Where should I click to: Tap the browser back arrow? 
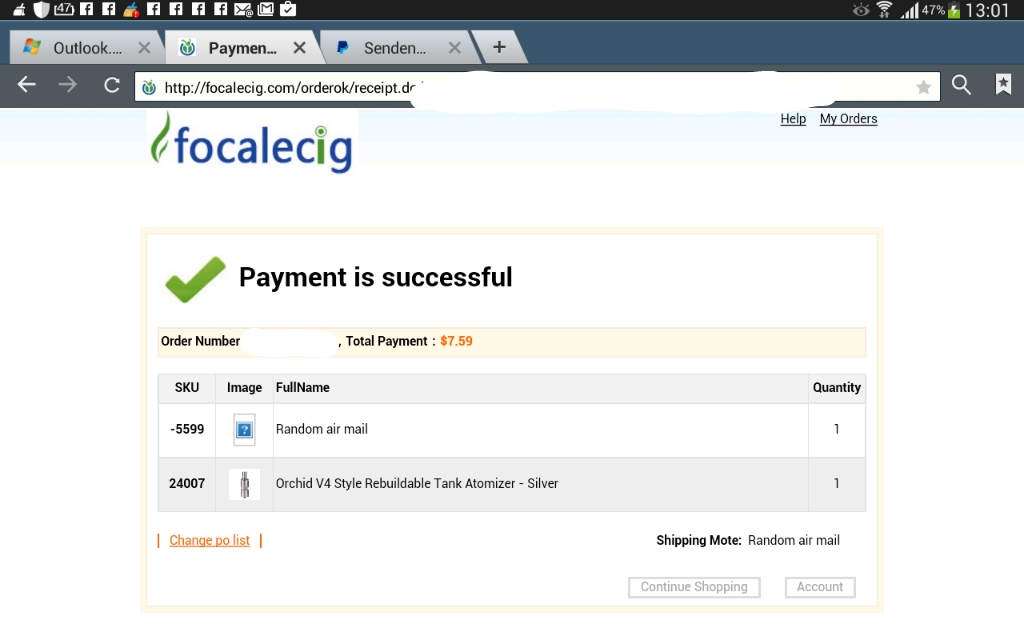click(27, 85)
